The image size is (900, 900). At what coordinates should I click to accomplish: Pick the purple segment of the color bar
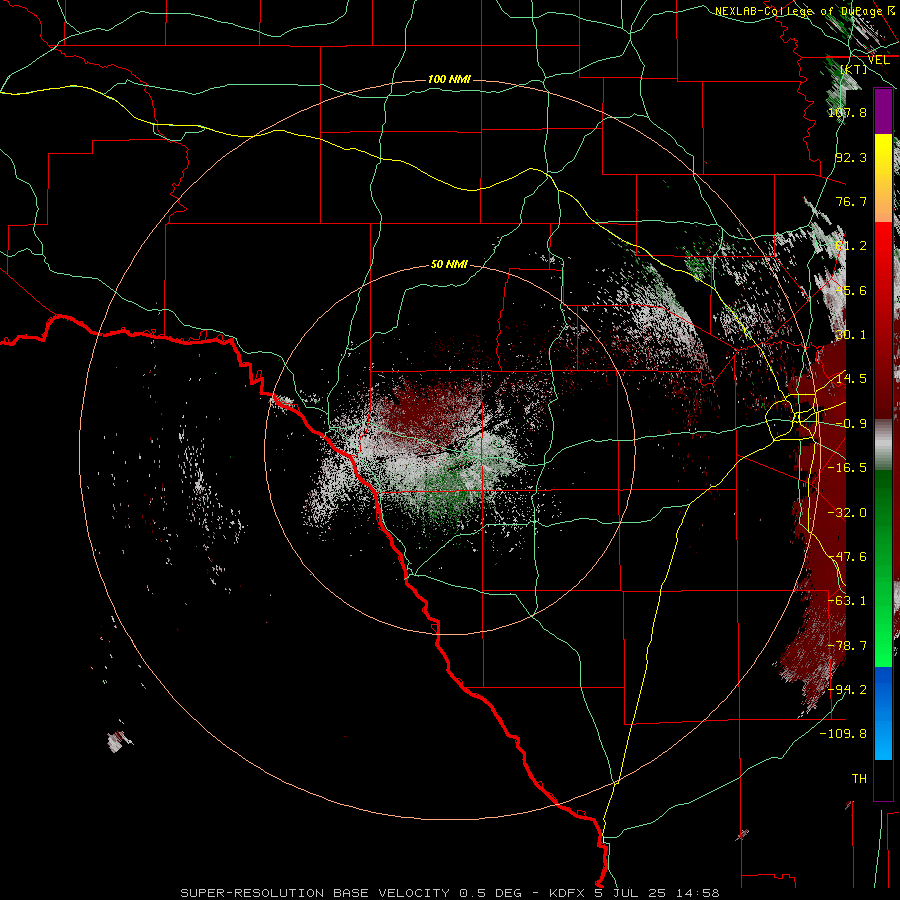(x=883, y=111)
